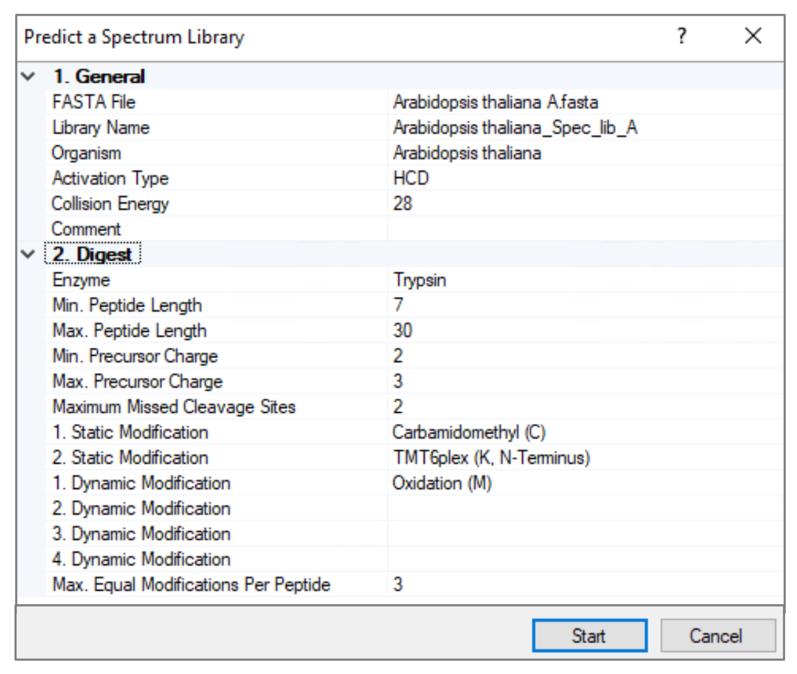Collapse the 2. Digest section chevron
797x674 pixels.
tap(28, 255)
